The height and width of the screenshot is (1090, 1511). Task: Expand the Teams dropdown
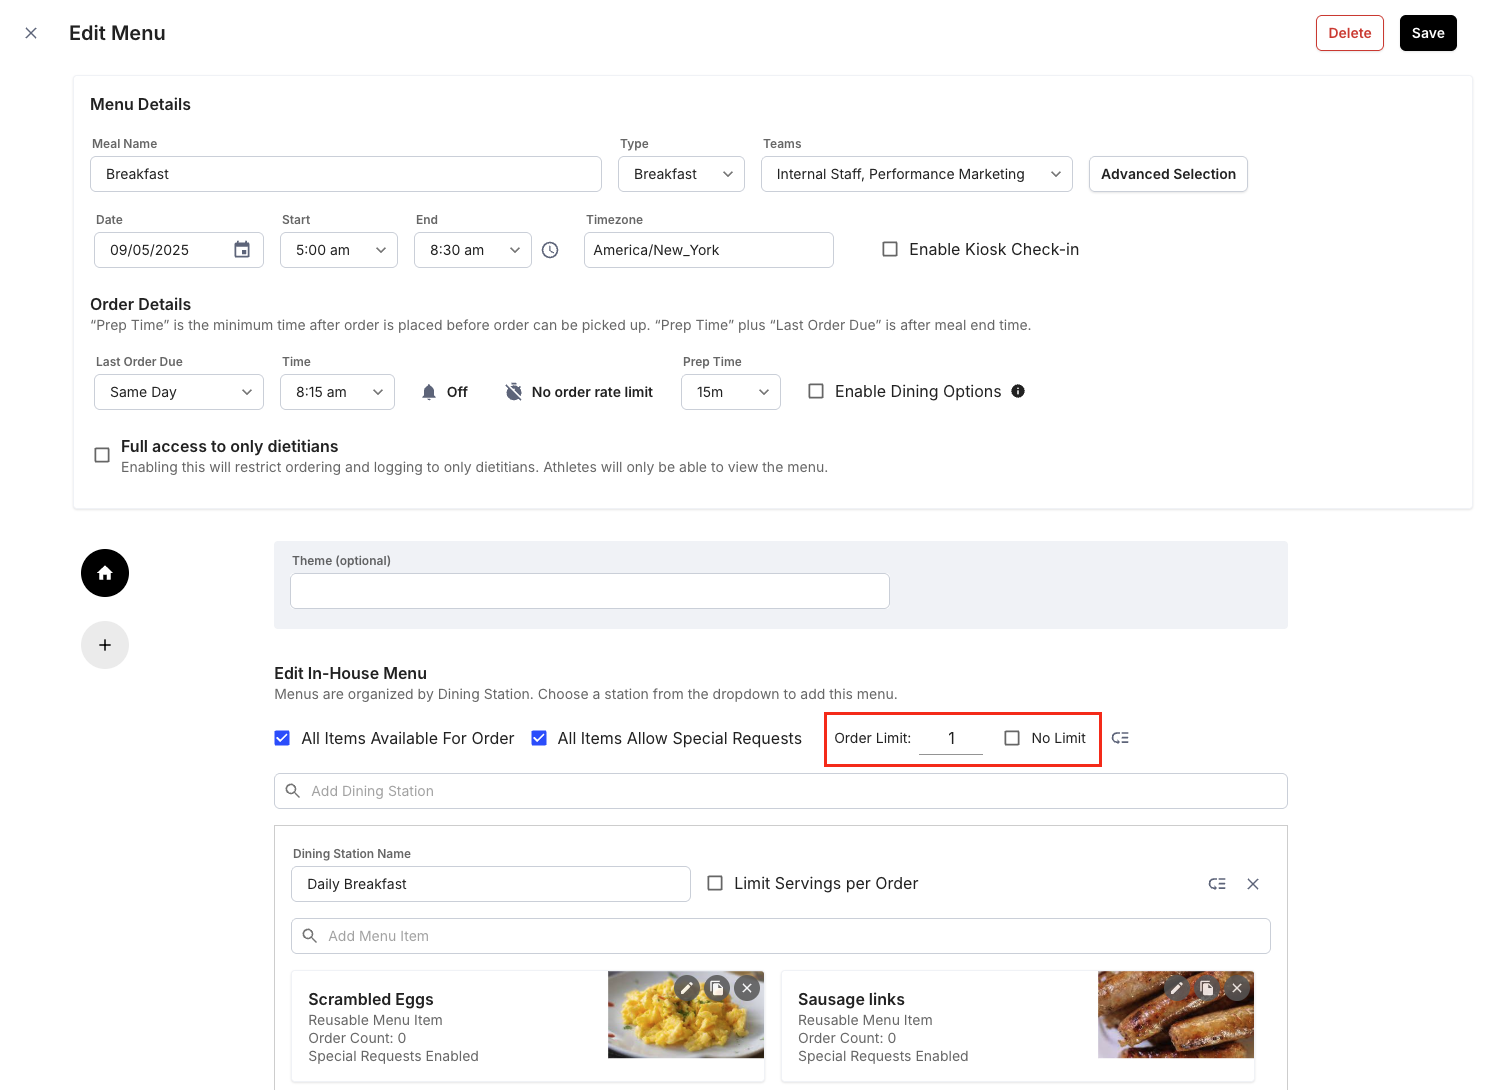[x=917, y=174]
